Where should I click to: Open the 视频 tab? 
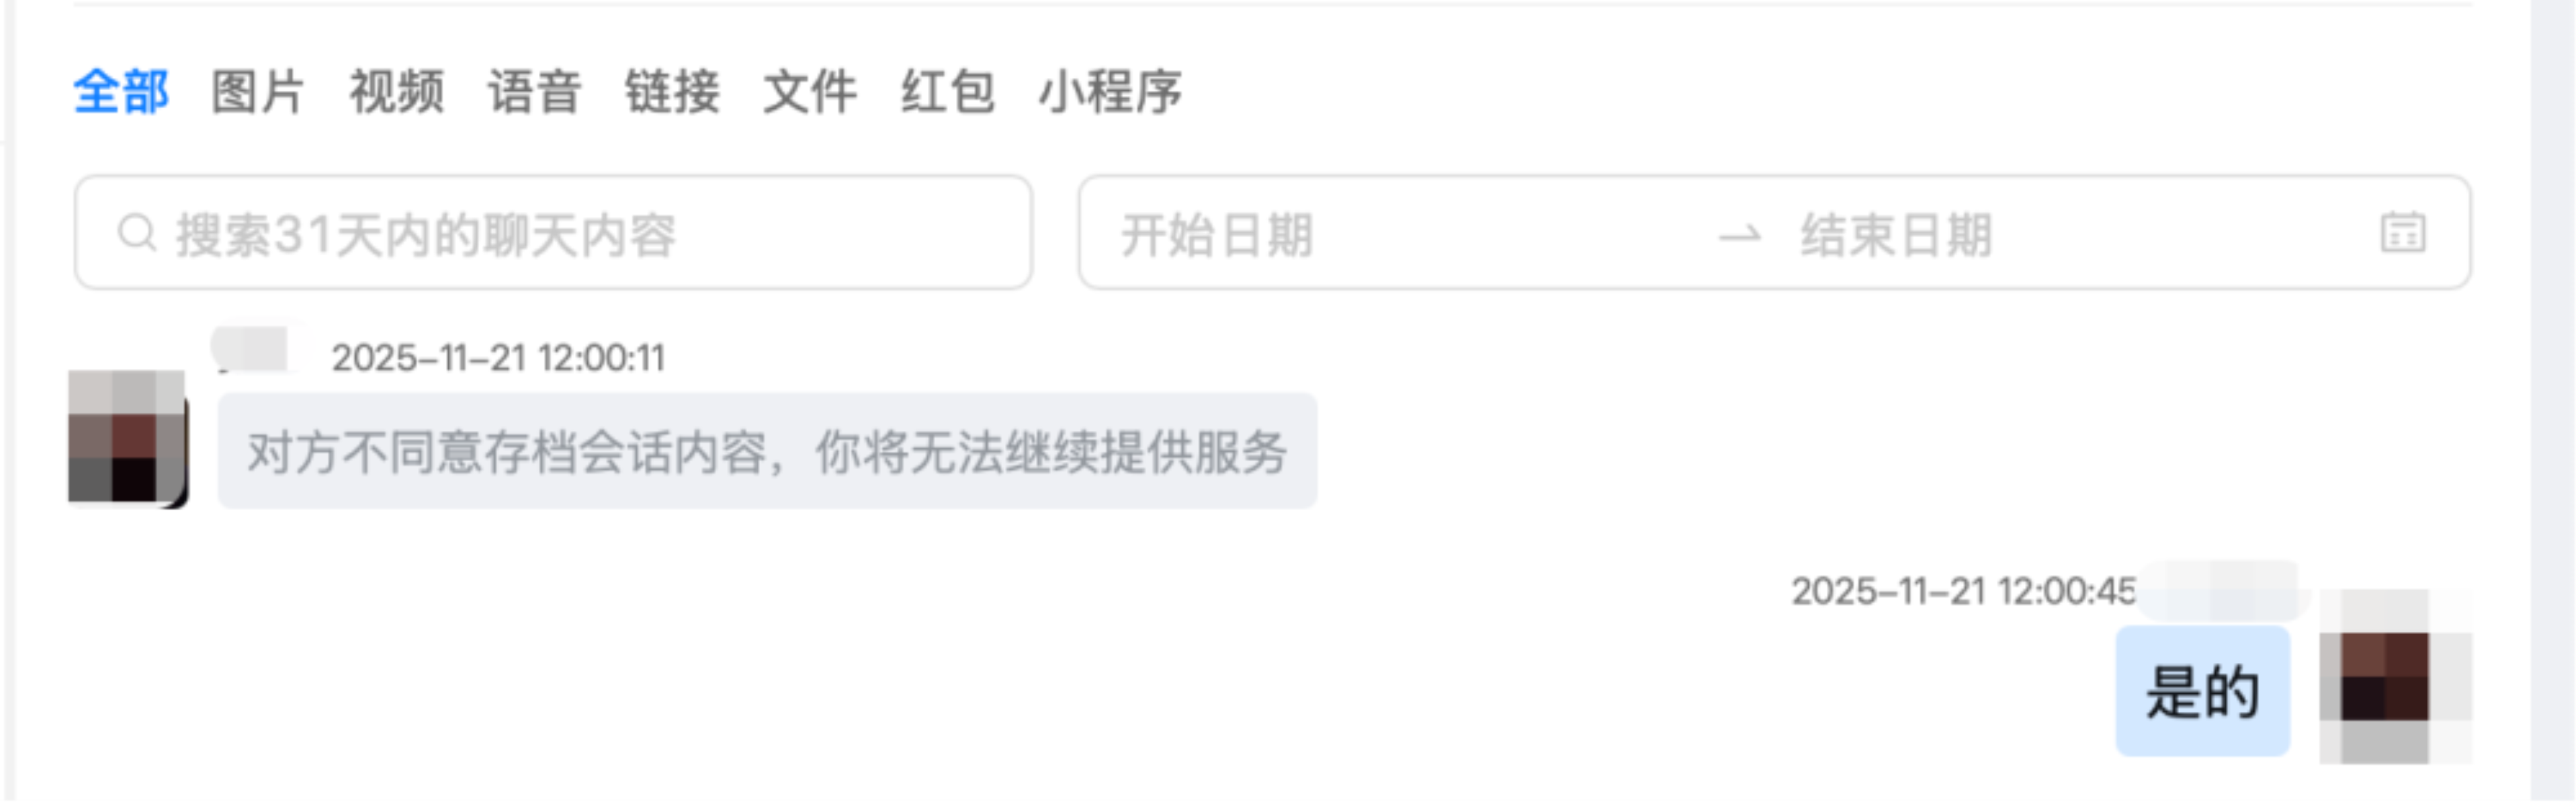396,92
